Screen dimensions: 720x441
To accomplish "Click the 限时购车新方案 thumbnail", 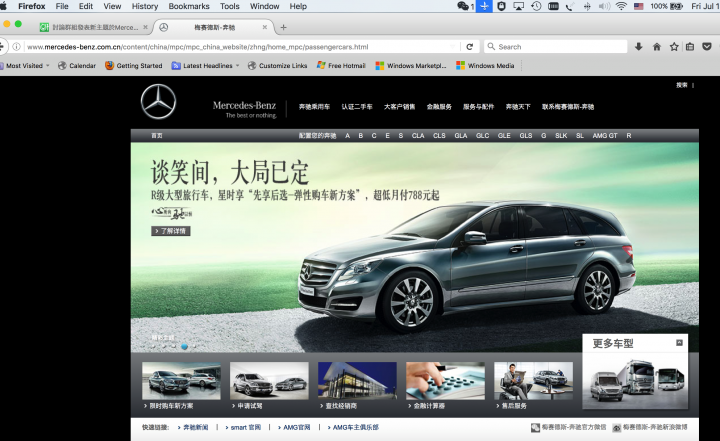I will pos(181,380).
